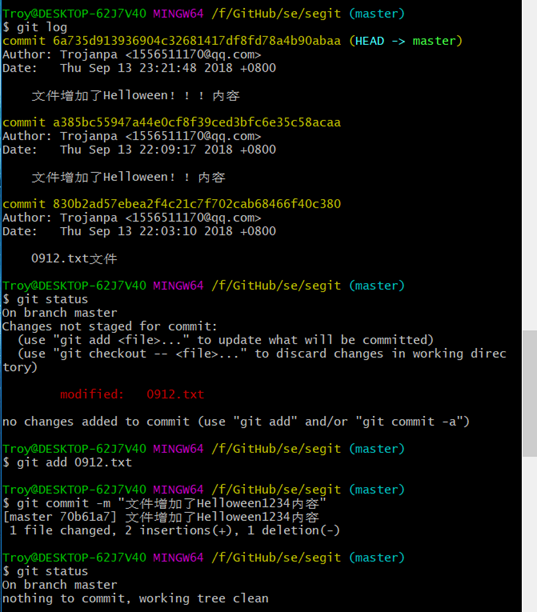This screenshot has width=537, height=612.
Task: Click red 'modified: 0912.txt' line
Action: pos(132,395)
